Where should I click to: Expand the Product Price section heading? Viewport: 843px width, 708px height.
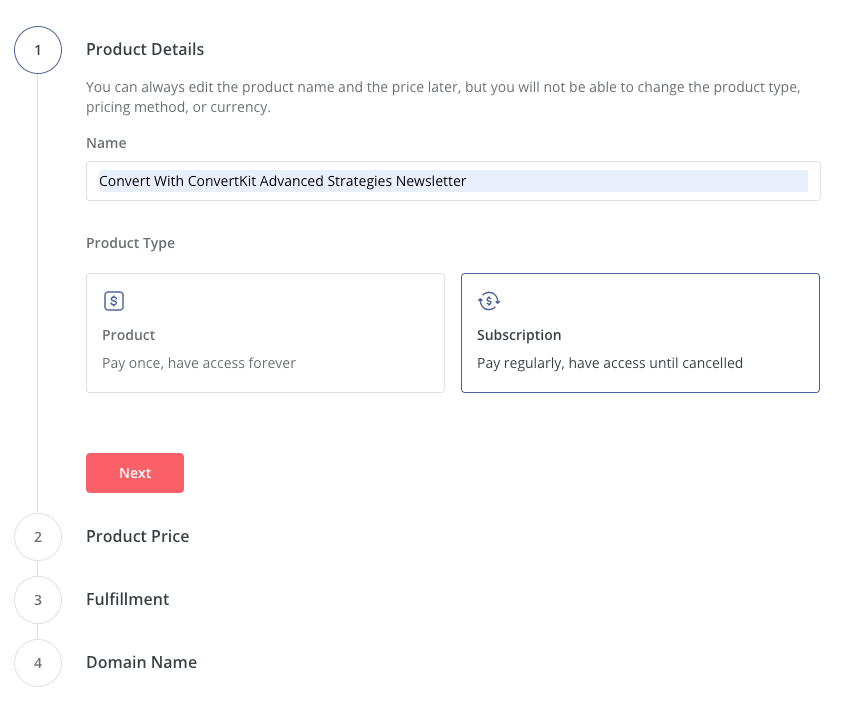[138, 537]
